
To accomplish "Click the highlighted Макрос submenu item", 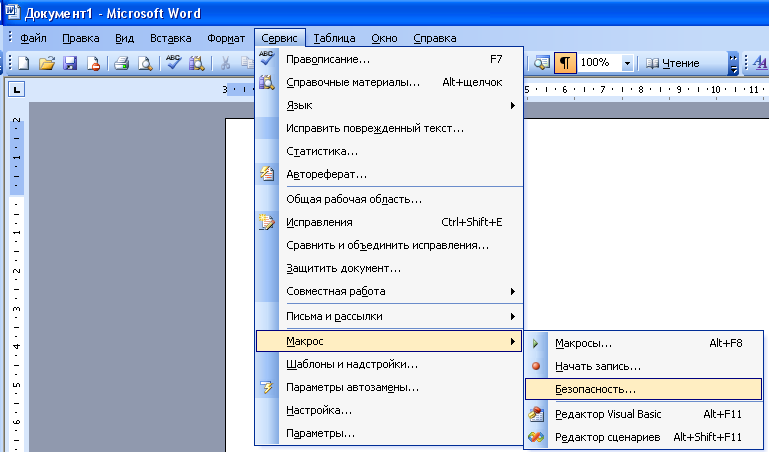I will (389, 341).
